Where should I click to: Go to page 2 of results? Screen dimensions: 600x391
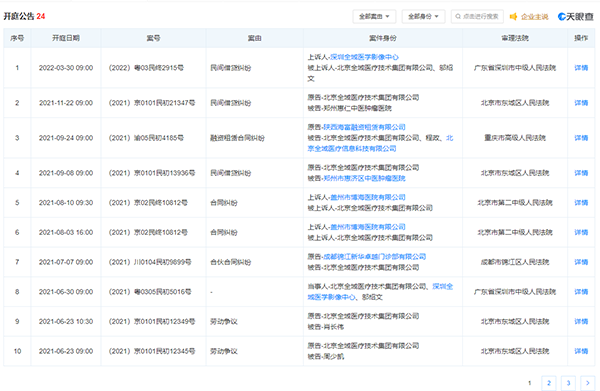coord(549,383)
